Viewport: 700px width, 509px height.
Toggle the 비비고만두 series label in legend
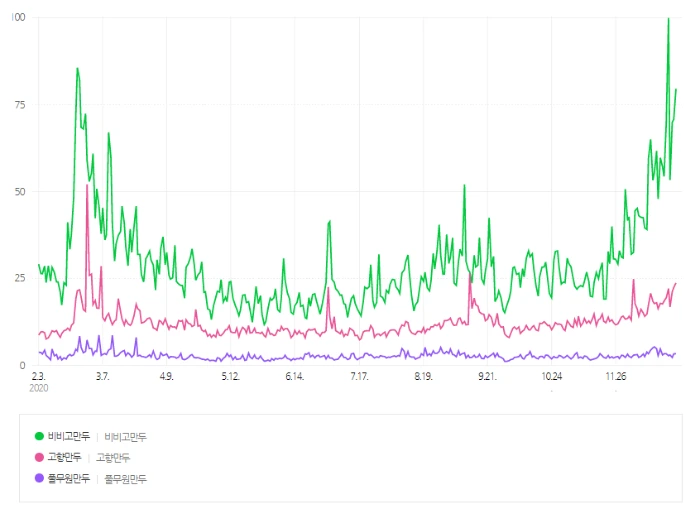point(69,436)
